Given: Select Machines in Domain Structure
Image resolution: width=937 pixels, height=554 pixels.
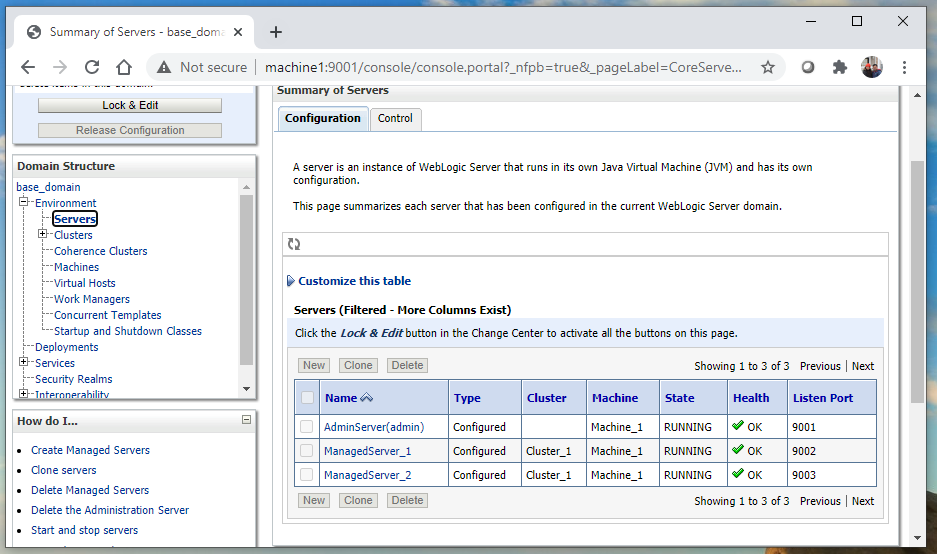Looking at the screenshot, I should coord(76,267).
